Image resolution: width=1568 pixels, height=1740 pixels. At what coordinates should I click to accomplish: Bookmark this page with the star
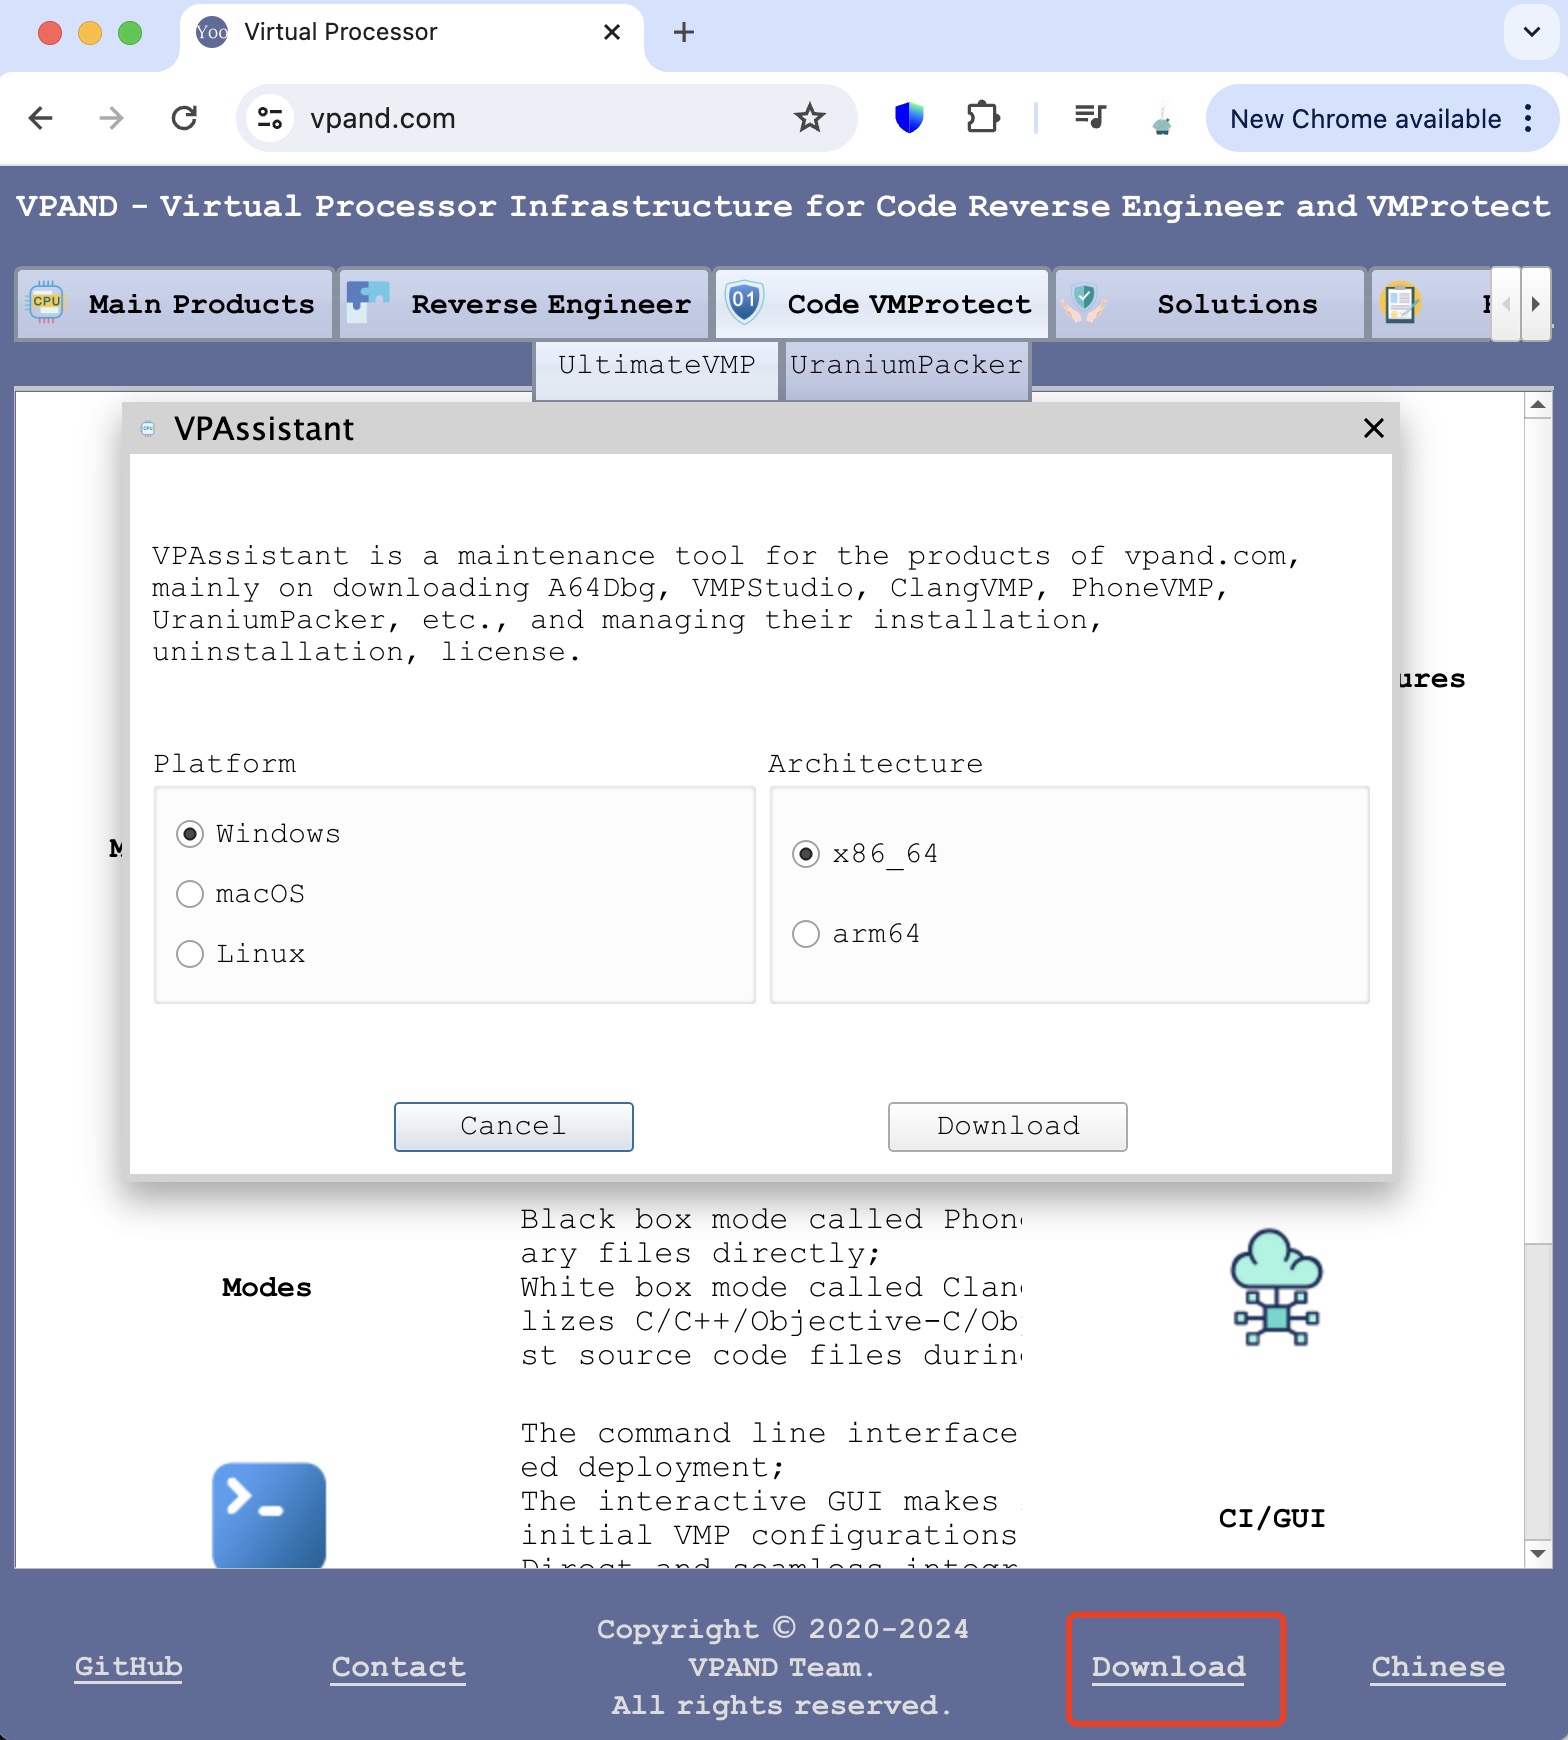point(809,118)
